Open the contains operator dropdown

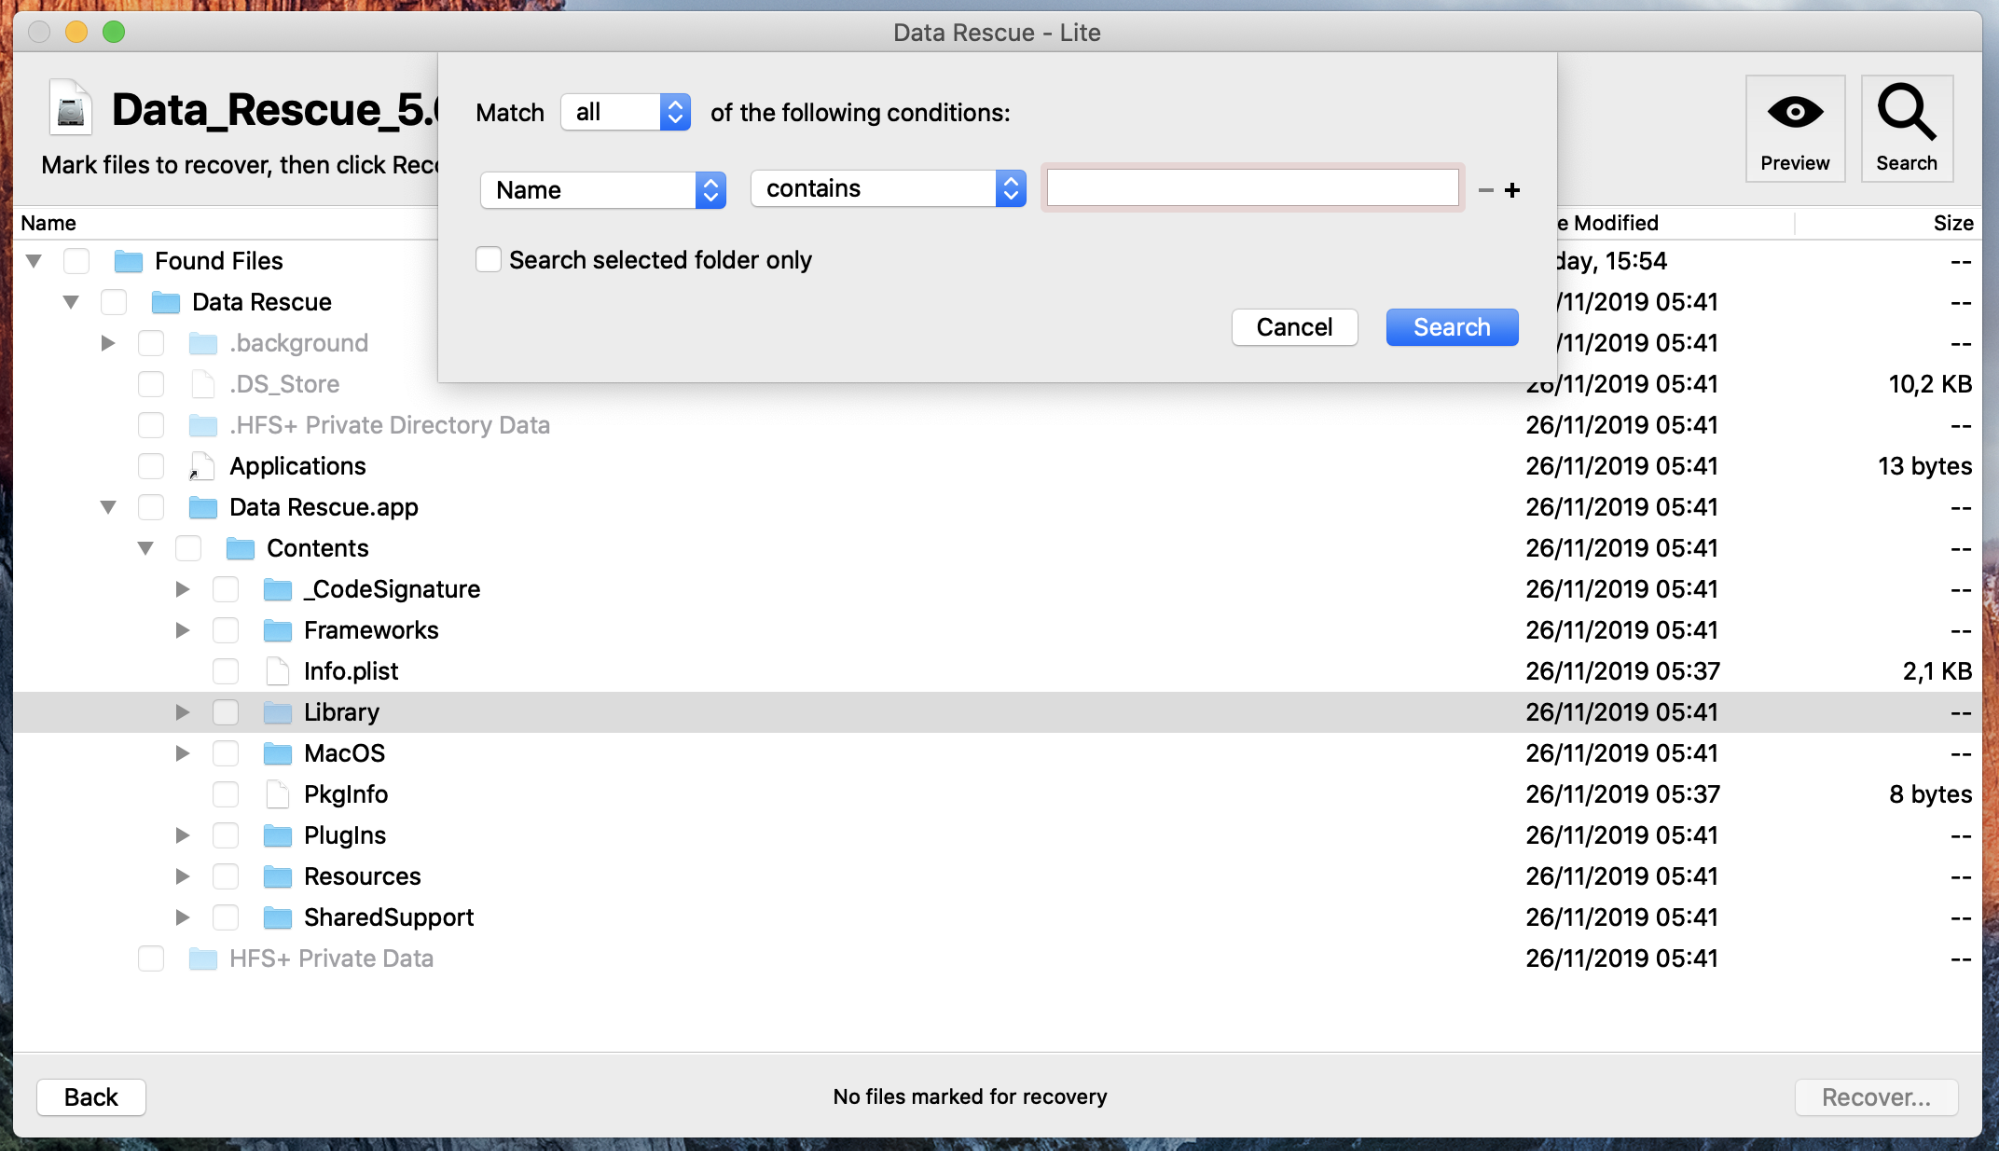pos(888,188)
